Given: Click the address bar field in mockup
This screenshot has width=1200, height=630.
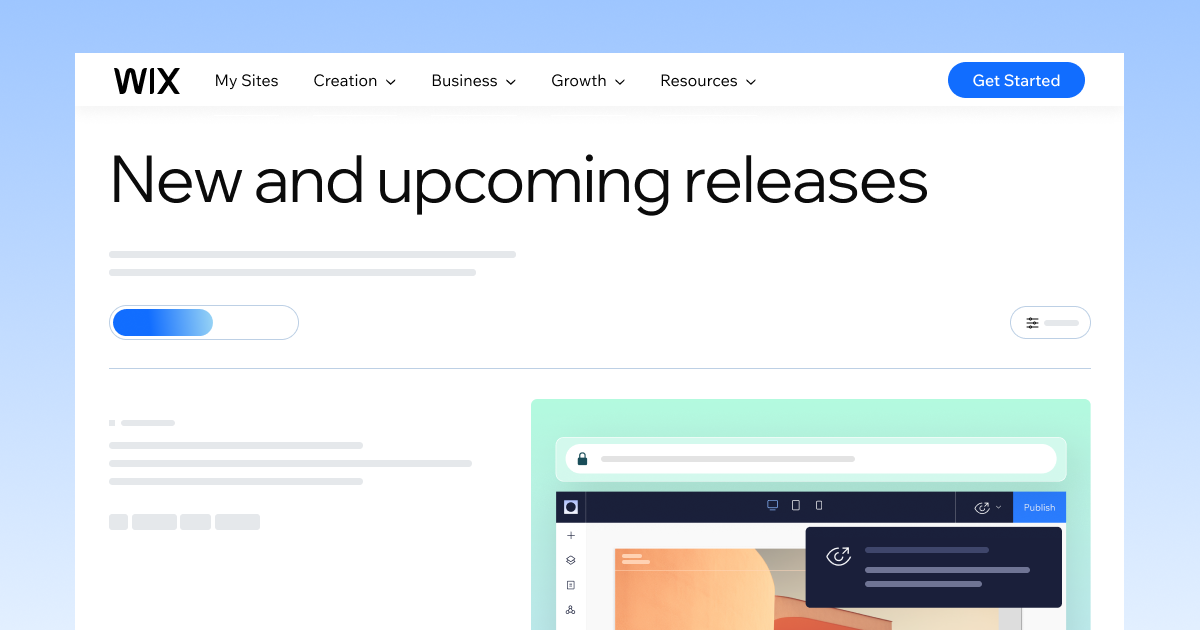Looking at the screenshot, I should click(811, 459).
